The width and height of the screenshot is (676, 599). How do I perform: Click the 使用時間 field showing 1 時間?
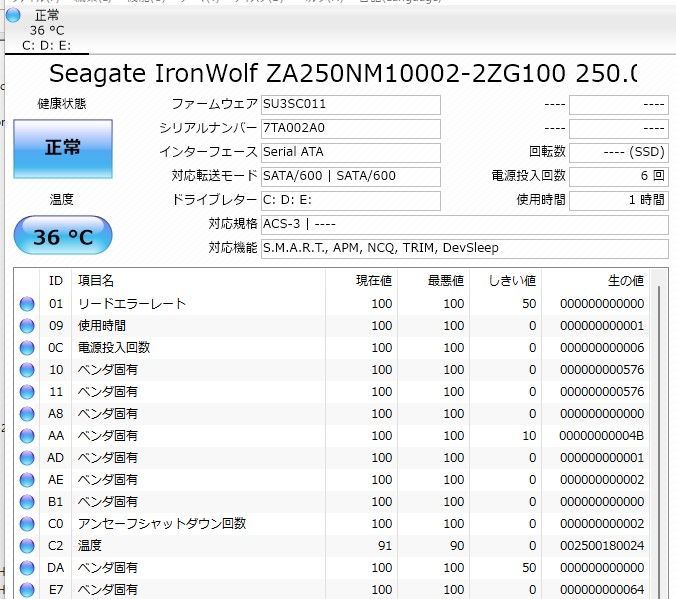click(619, 201)
